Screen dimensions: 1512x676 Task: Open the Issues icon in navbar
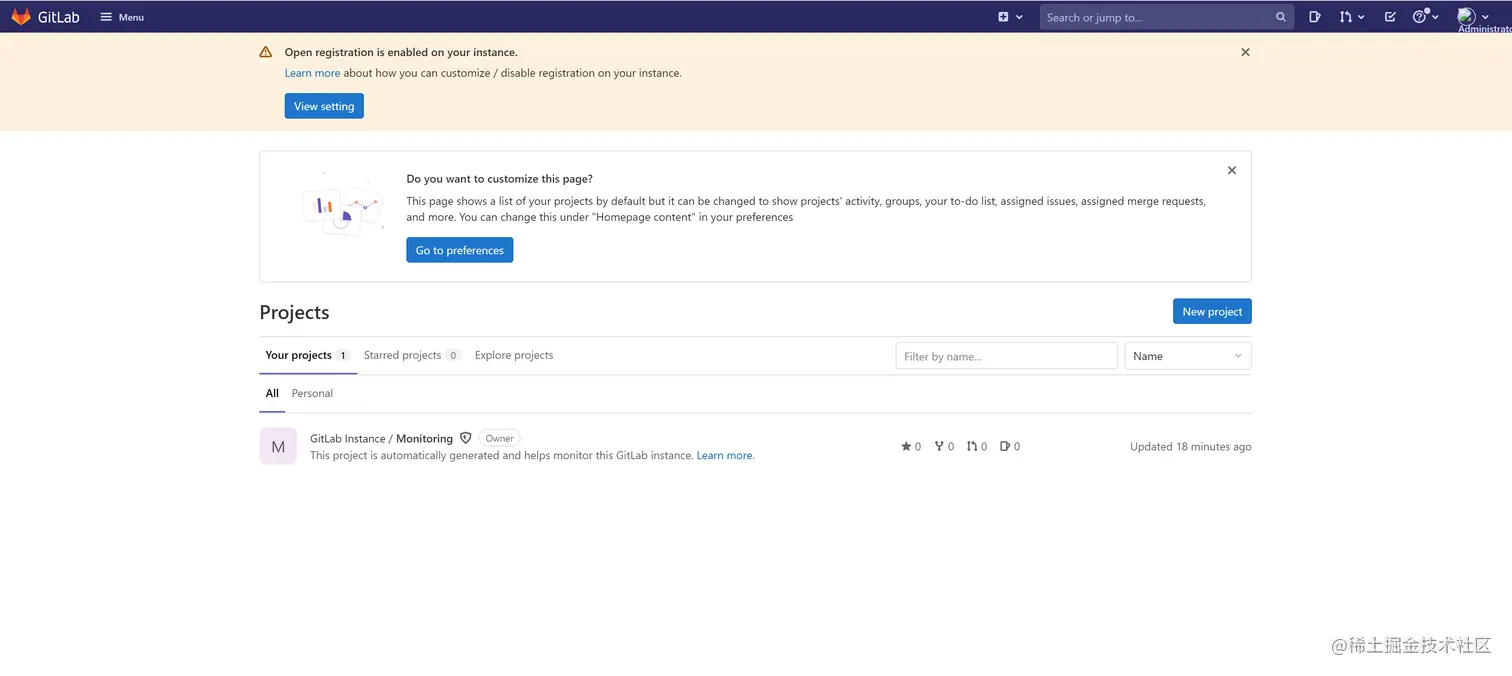(1315, 17)
